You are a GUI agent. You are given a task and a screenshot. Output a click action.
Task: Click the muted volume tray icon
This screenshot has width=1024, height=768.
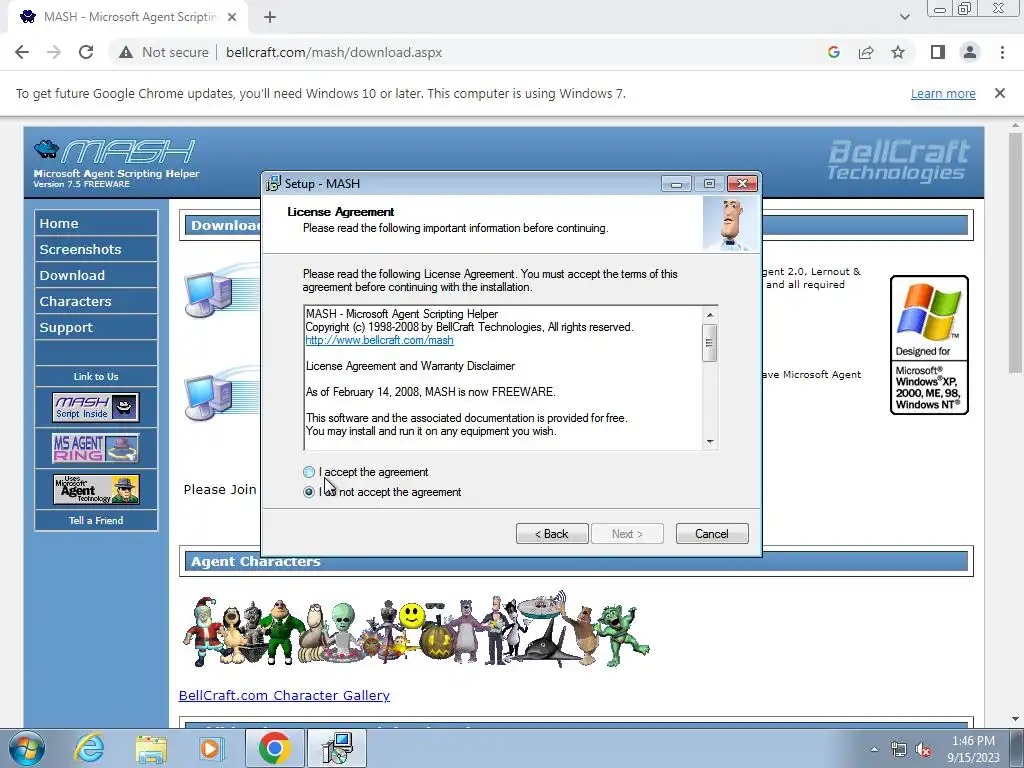[x=923, y=750]
